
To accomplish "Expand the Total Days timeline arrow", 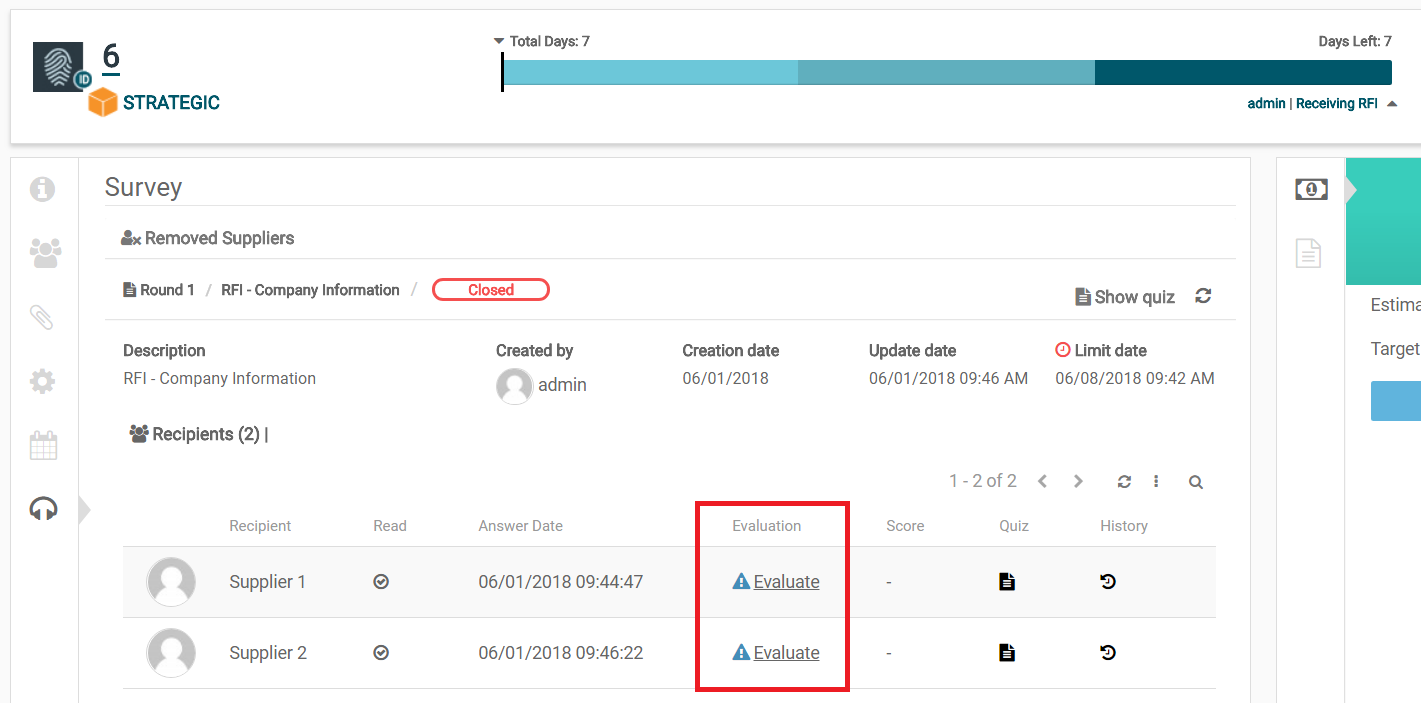I will (499, 42).
